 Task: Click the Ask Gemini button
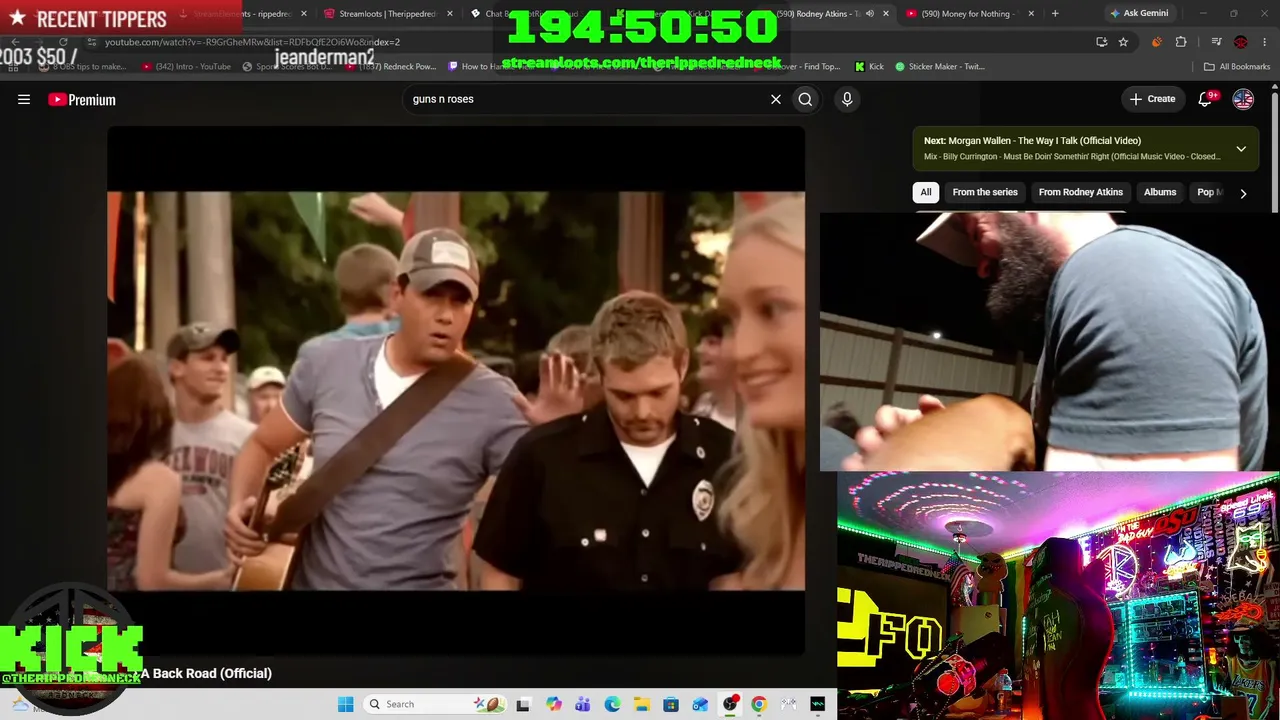tap(1139, 14)
